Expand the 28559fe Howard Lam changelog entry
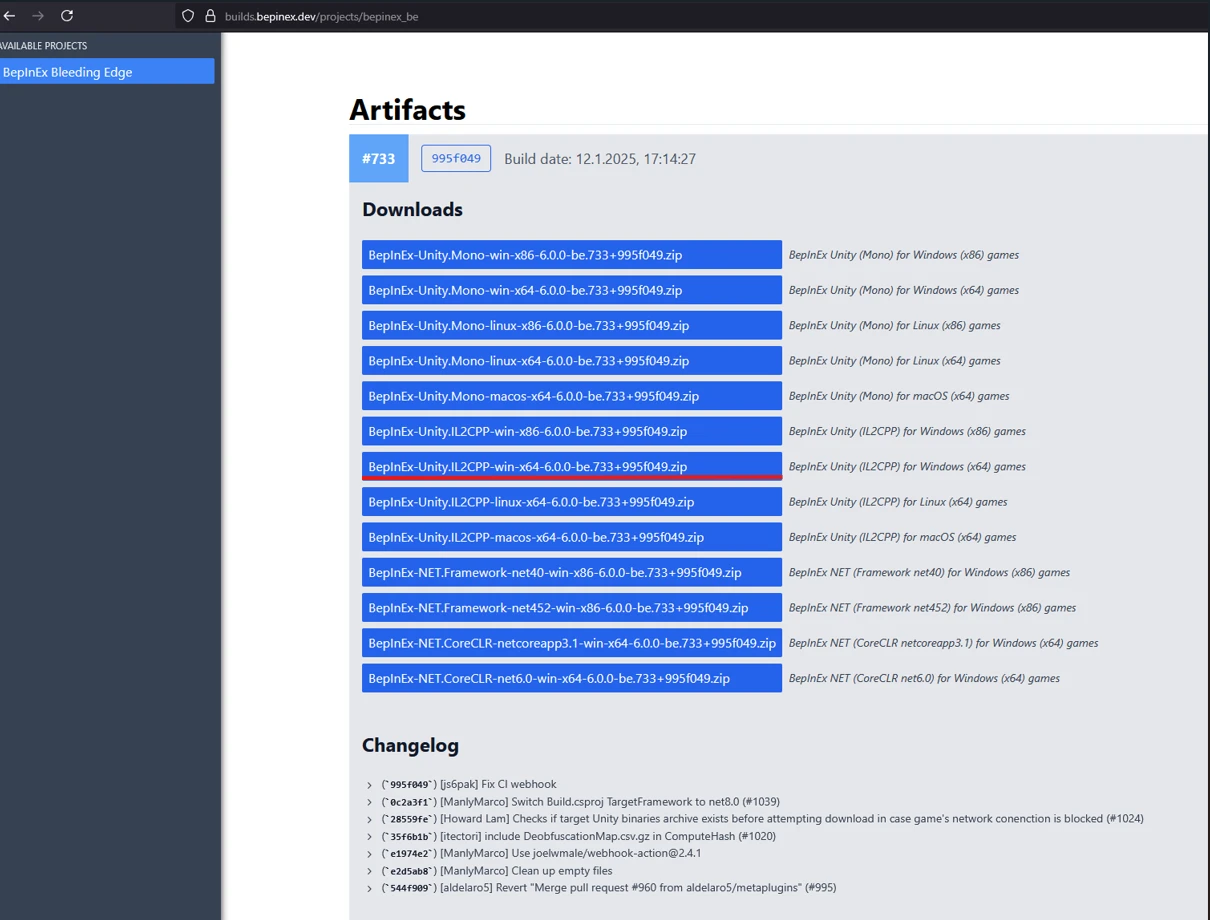1210x920 pixels. [x=369, y=819]
